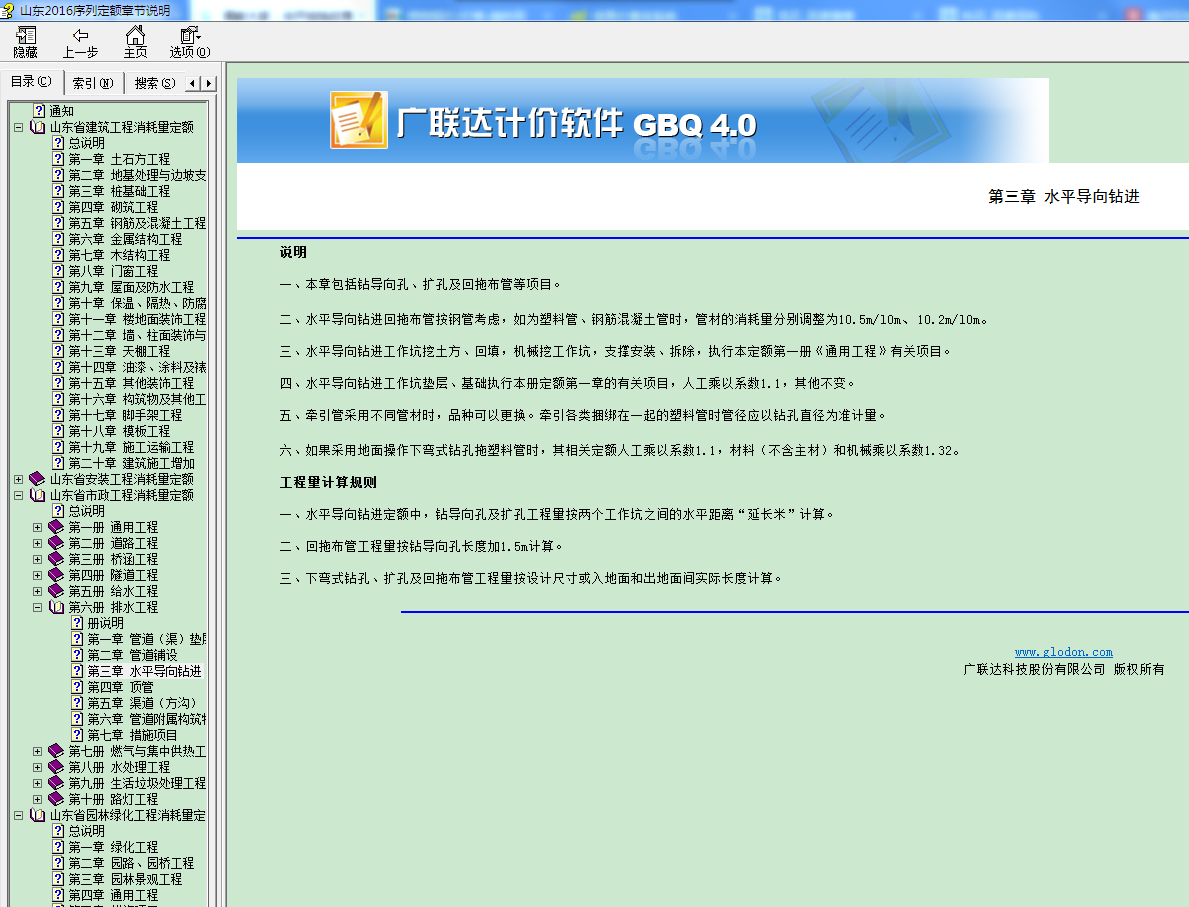
Task: Click the book icon beside 第八册 水处理工程
Action: tap(56, 767)
